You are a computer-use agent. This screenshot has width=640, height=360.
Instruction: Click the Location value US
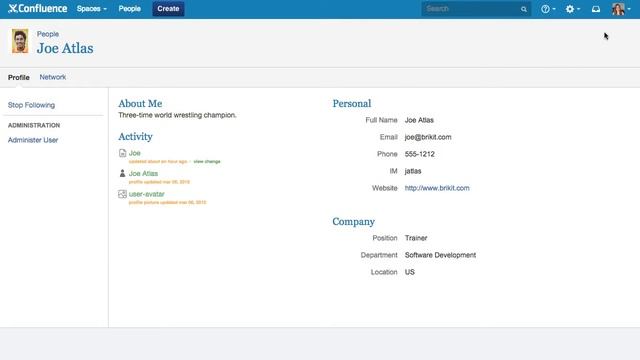tap(409, 272)
